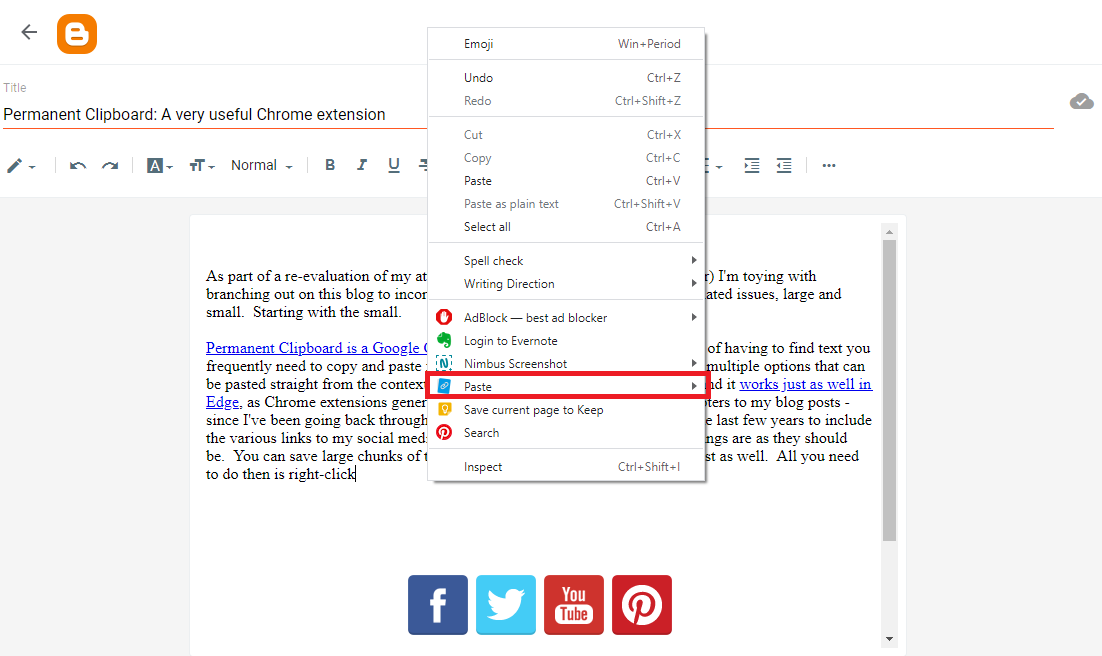Choose Select all in context menu
The height and width of the screenshot is (656, 1102).
tap(566, 226)
